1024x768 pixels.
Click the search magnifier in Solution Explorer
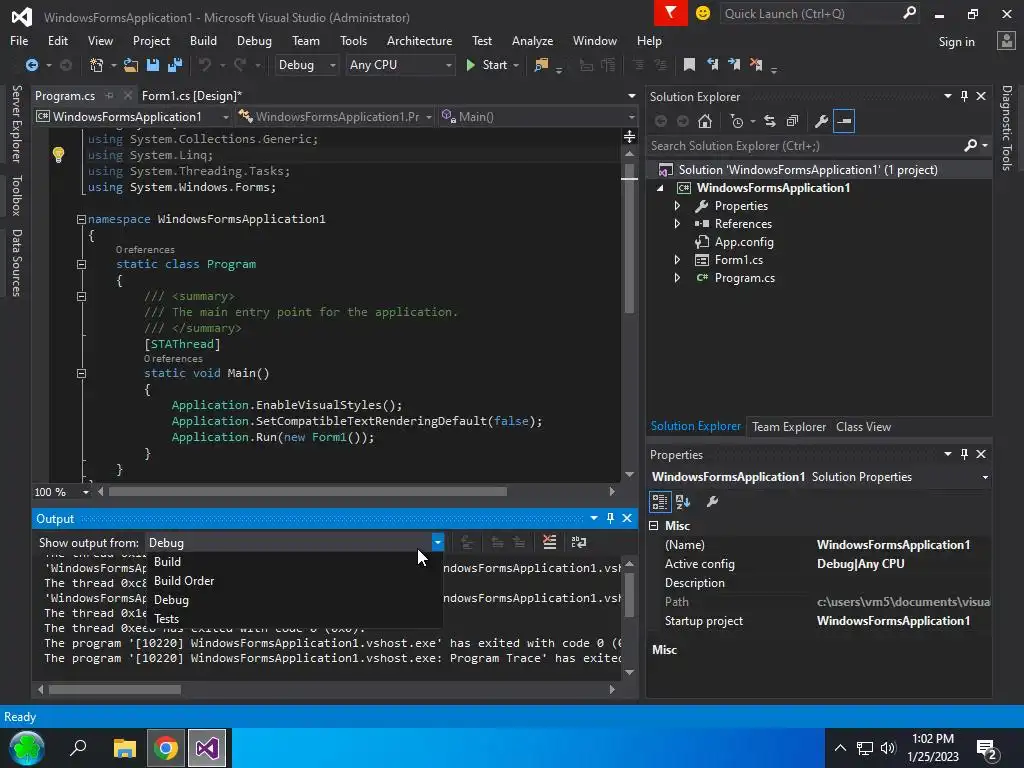tap(971, 145)
